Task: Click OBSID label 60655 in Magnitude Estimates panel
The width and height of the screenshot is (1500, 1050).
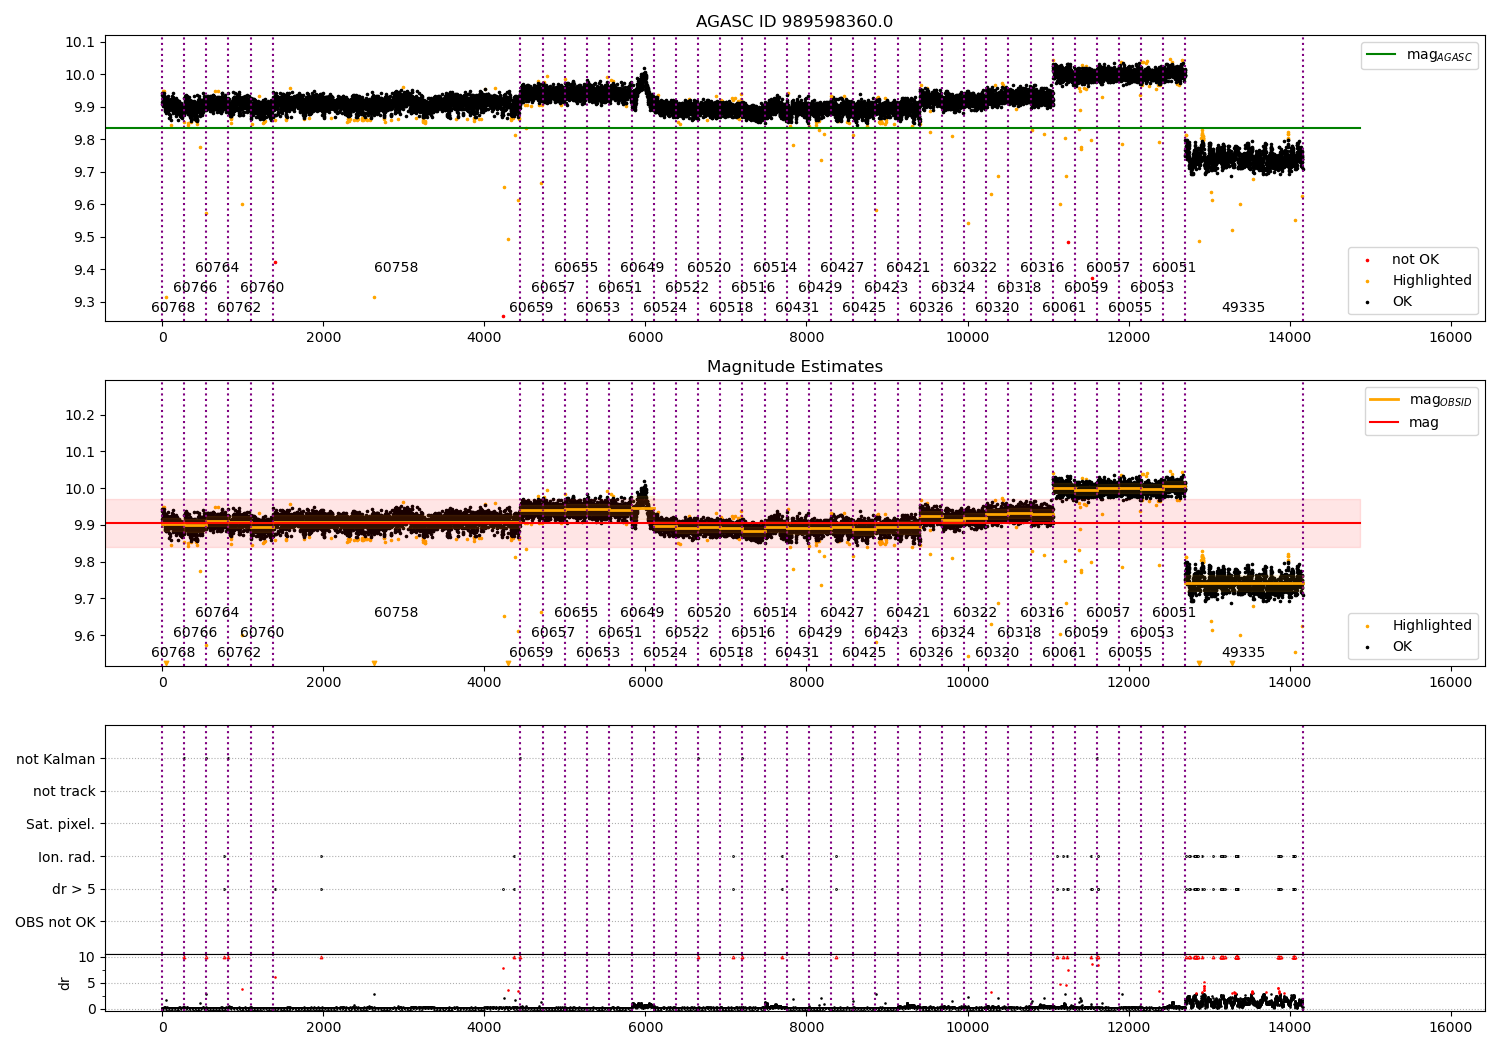Action: click(x=576, y=613)
